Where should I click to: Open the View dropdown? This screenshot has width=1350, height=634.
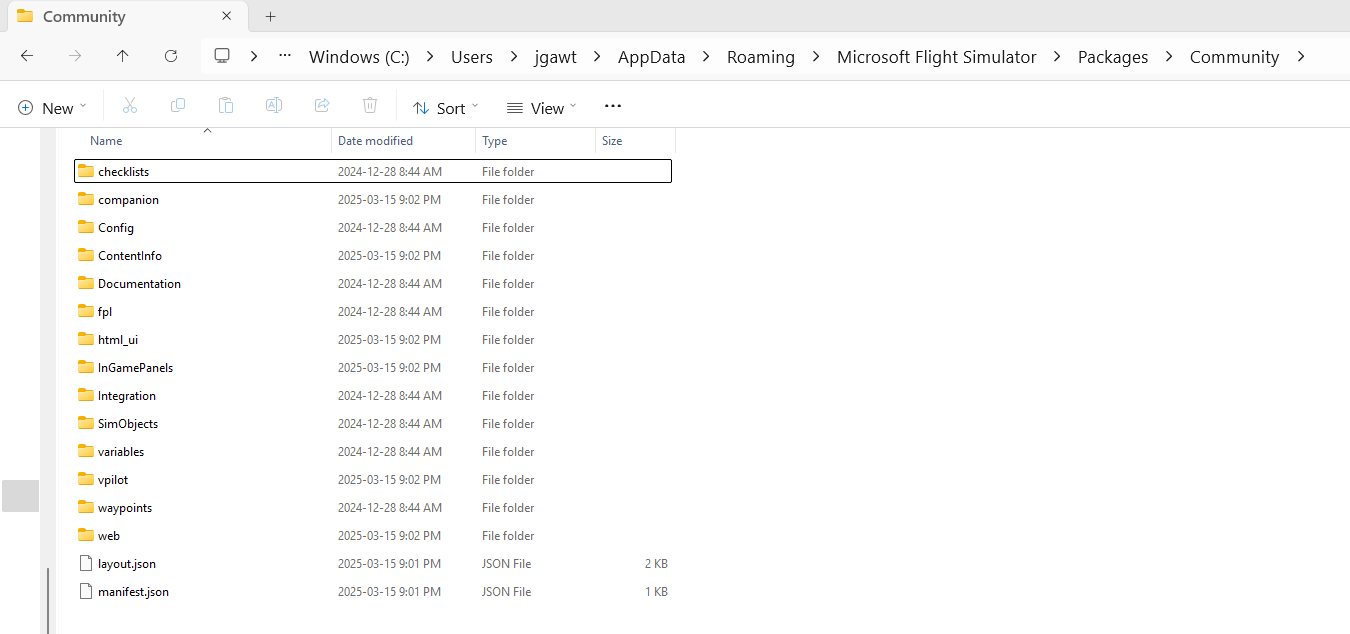[540, 107]
